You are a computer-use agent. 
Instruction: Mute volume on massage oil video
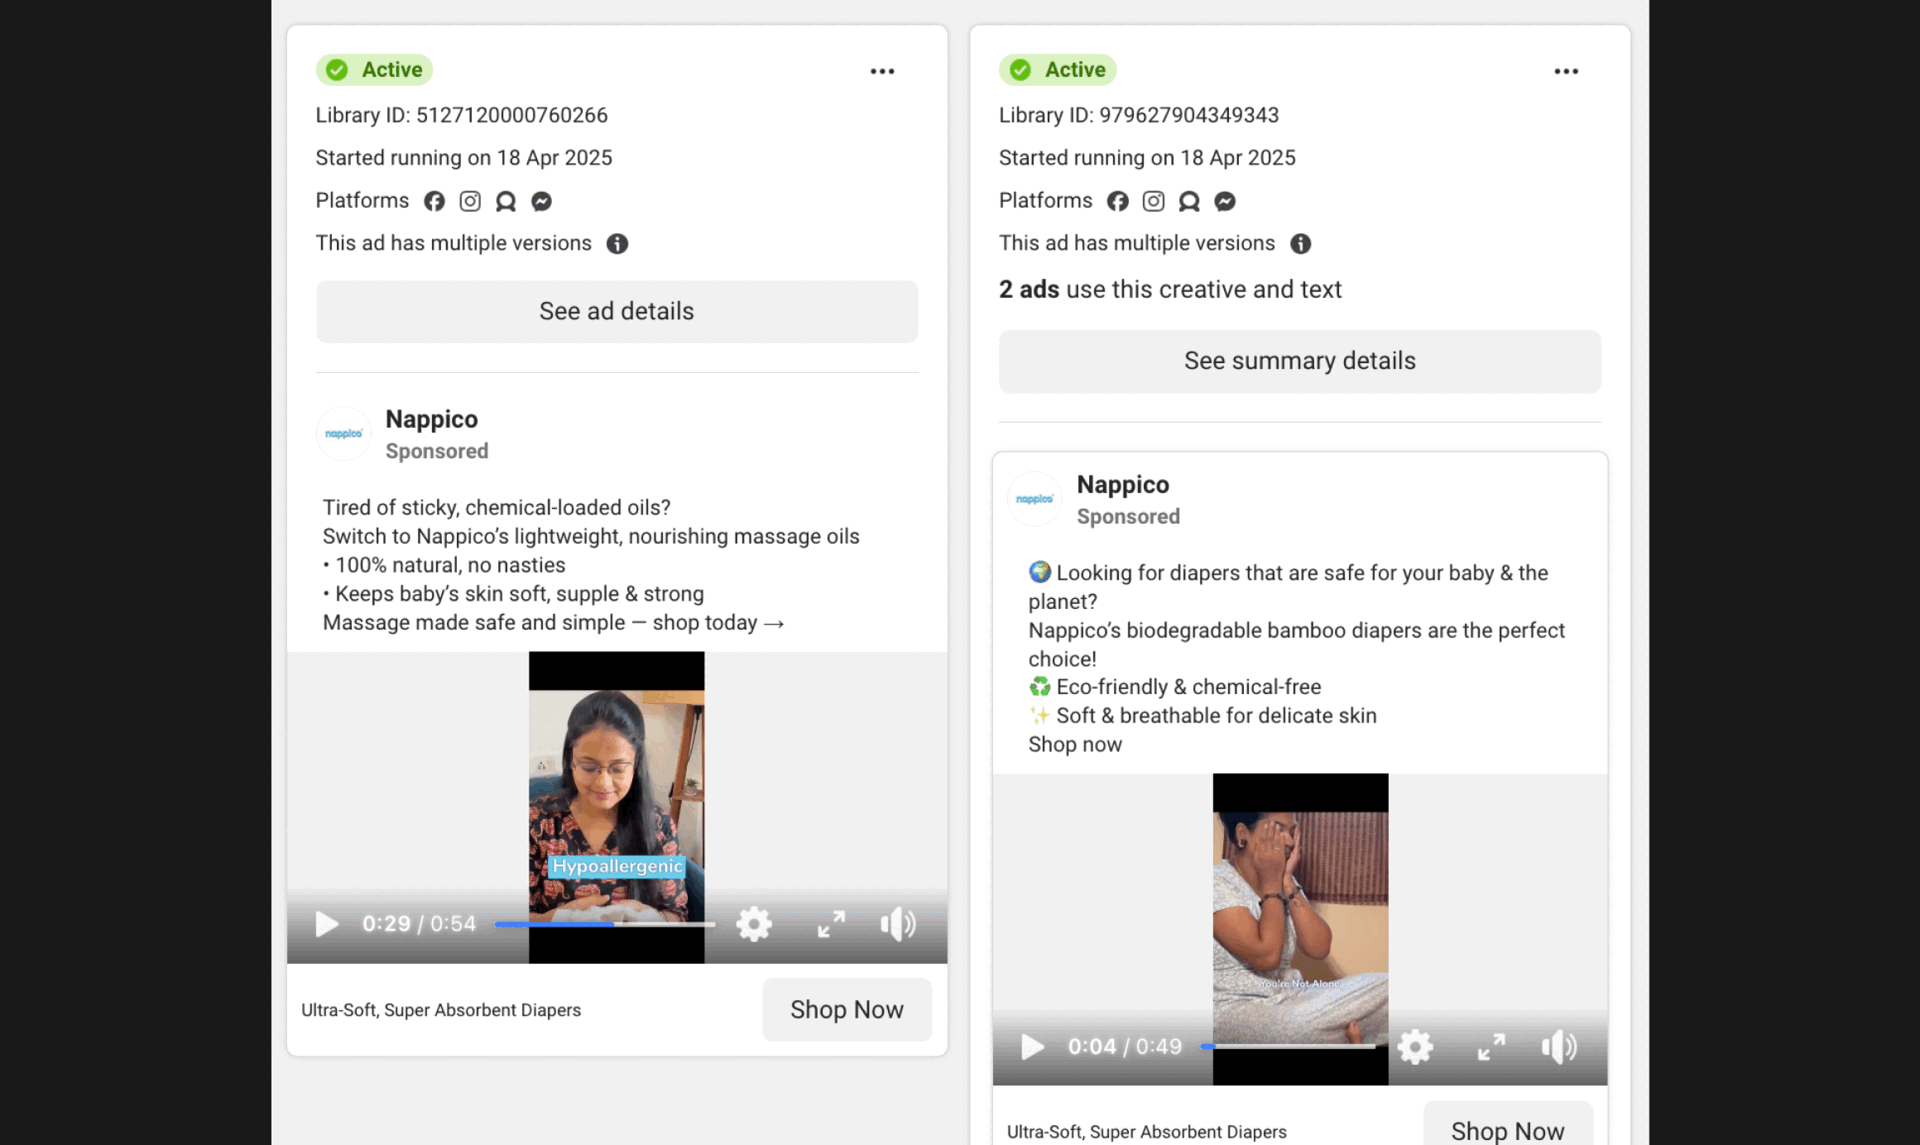pyautogui.click(x=898, y=924)
